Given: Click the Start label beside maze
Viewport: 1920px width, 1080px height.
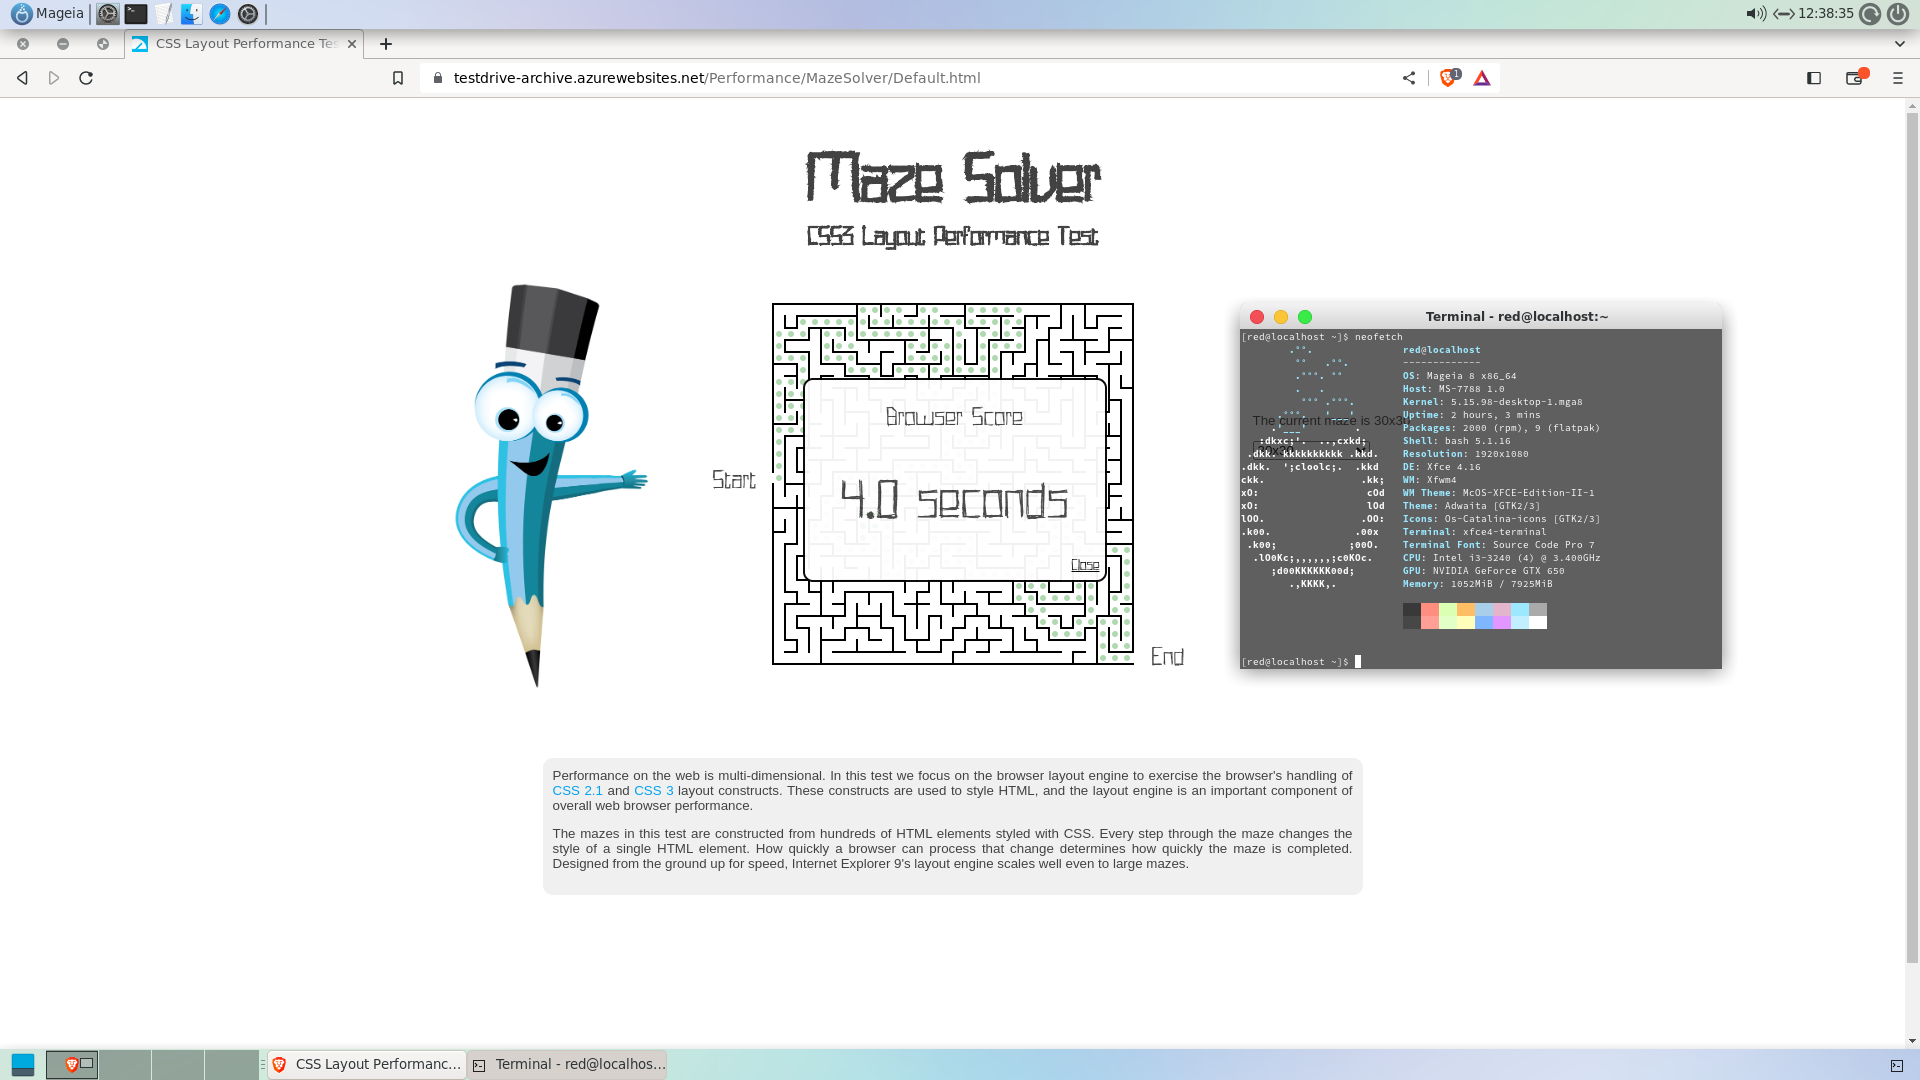Looking at the screenshot, I should click(x=734, y=480).
